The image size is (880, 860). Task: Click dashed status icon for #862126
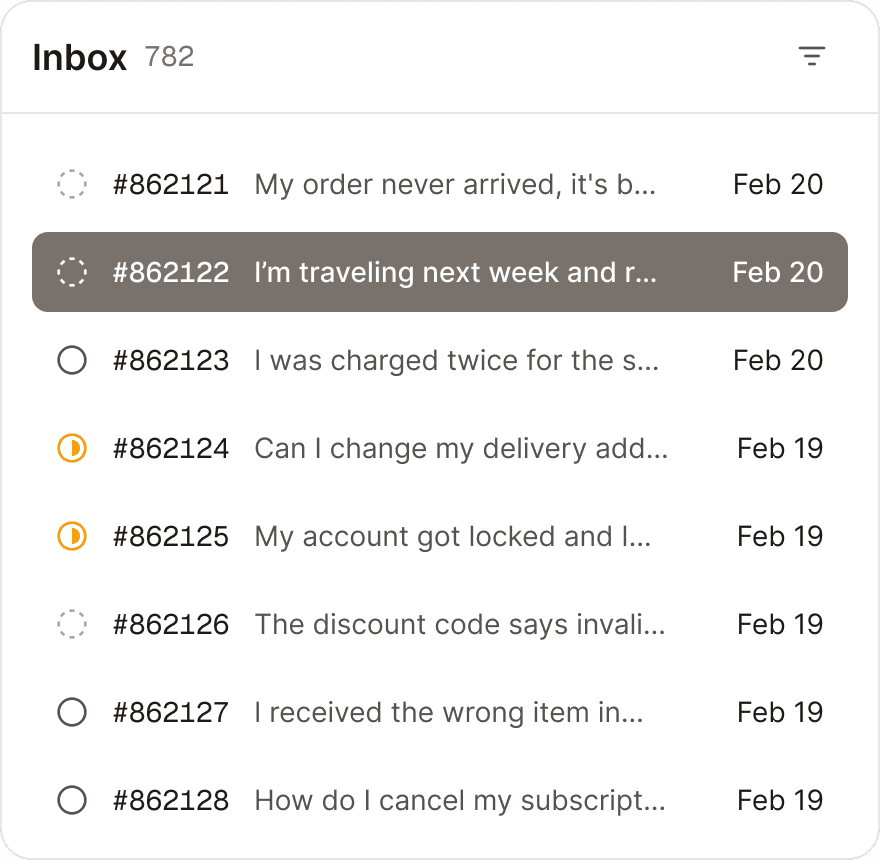point(72,624)
